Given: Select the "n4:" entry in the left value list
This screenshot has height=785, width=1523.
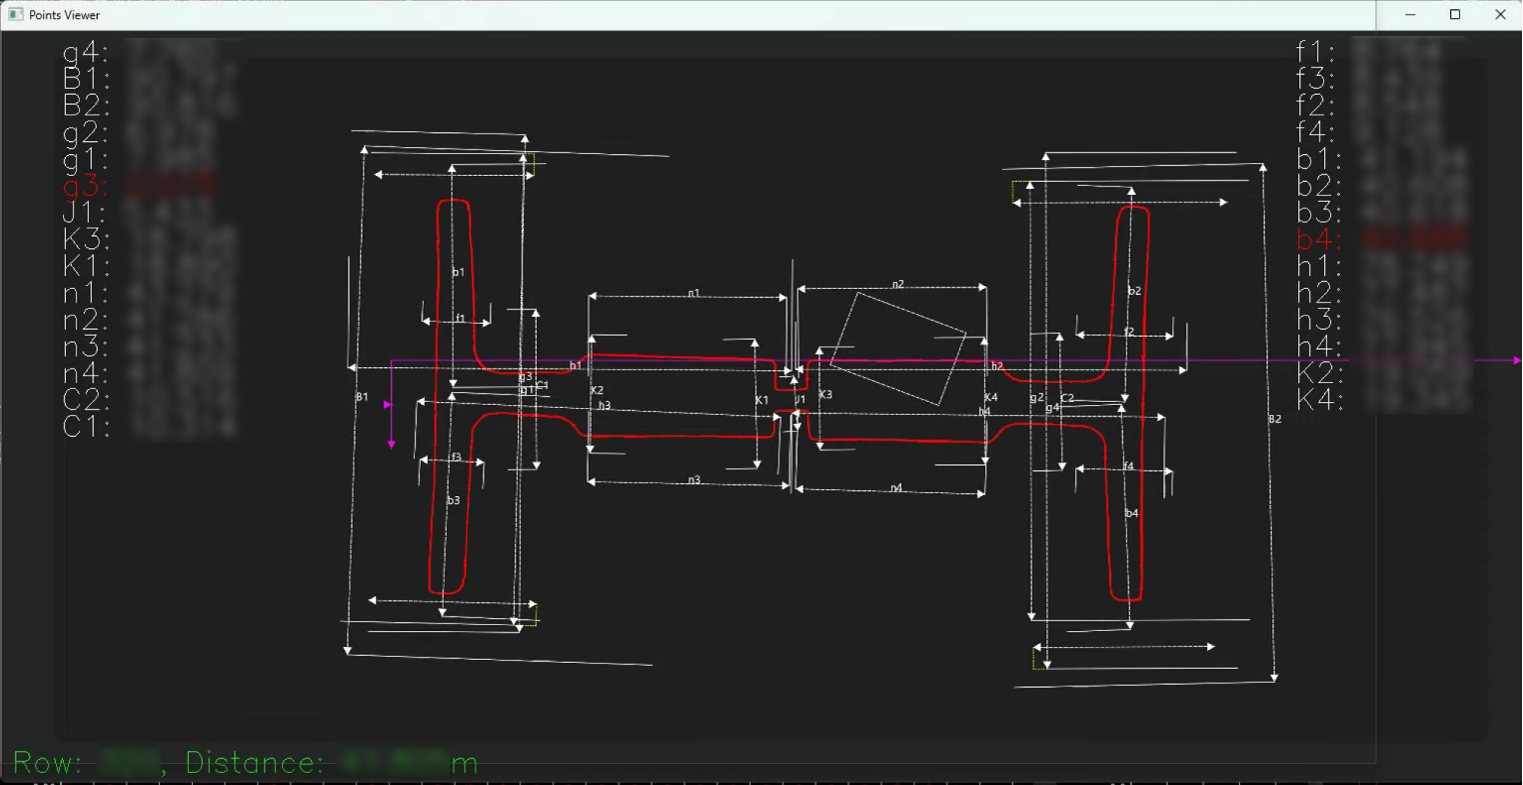Looking at the screenshot, I should tap(86, 374).
